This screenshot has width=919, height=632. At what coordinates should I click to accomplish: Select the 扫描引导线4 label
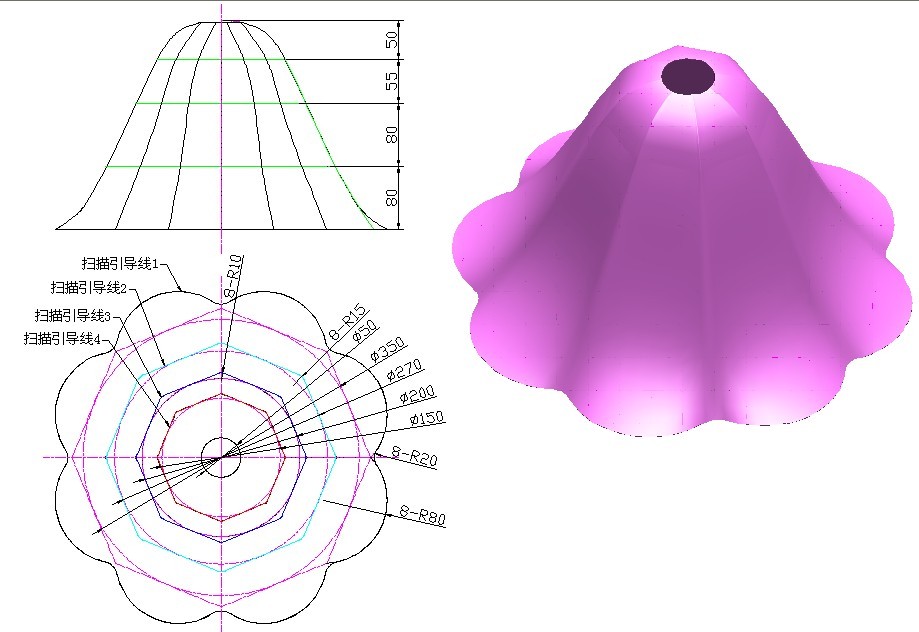click(x=63, y=339)
